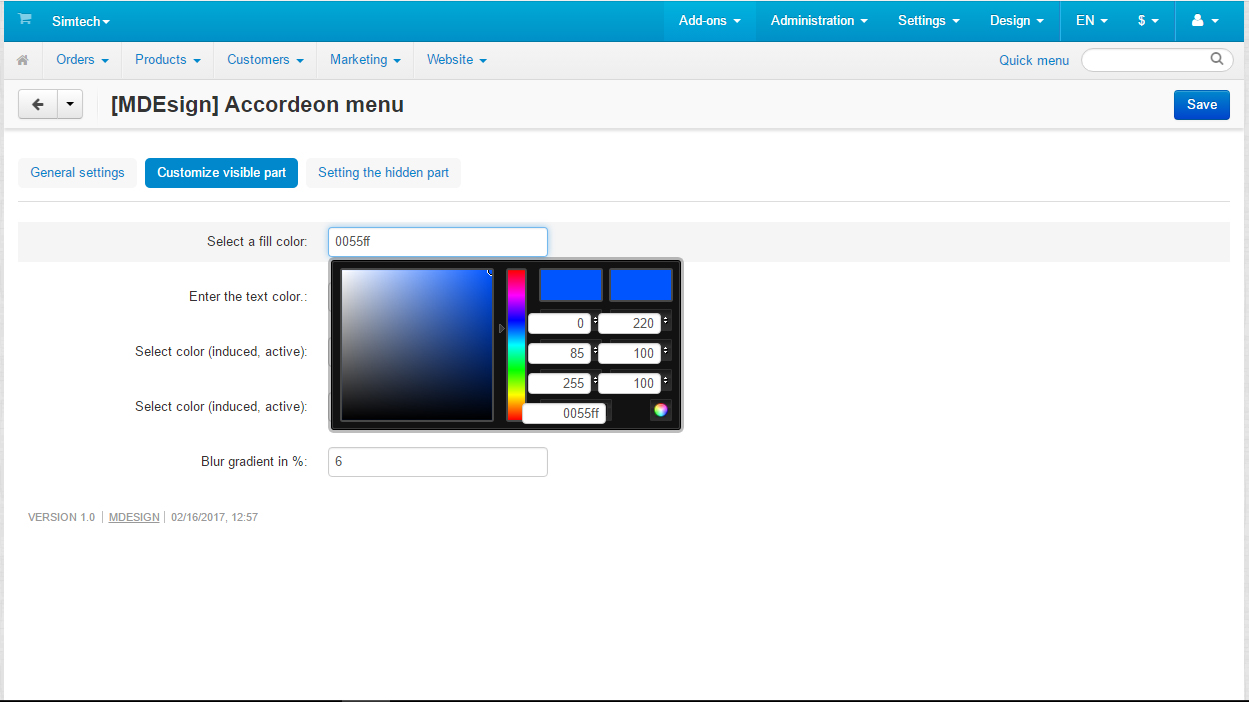1249x702 pixels.
Task: Click the color picker hex field
Action: tap(564, 413)
